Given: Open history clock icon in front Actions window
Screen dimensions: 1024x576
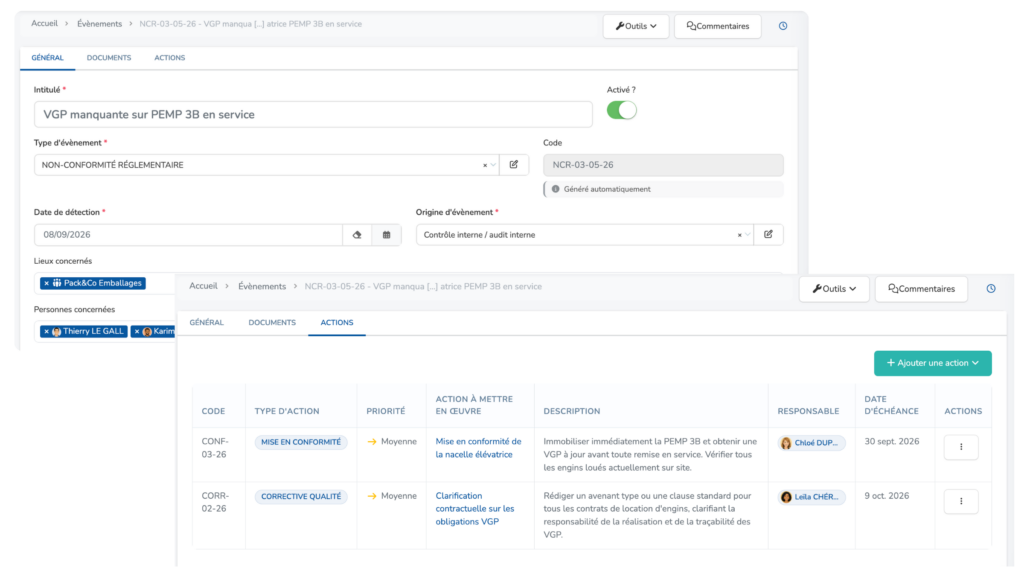Looking at the screenshot, I should point(991,289).
